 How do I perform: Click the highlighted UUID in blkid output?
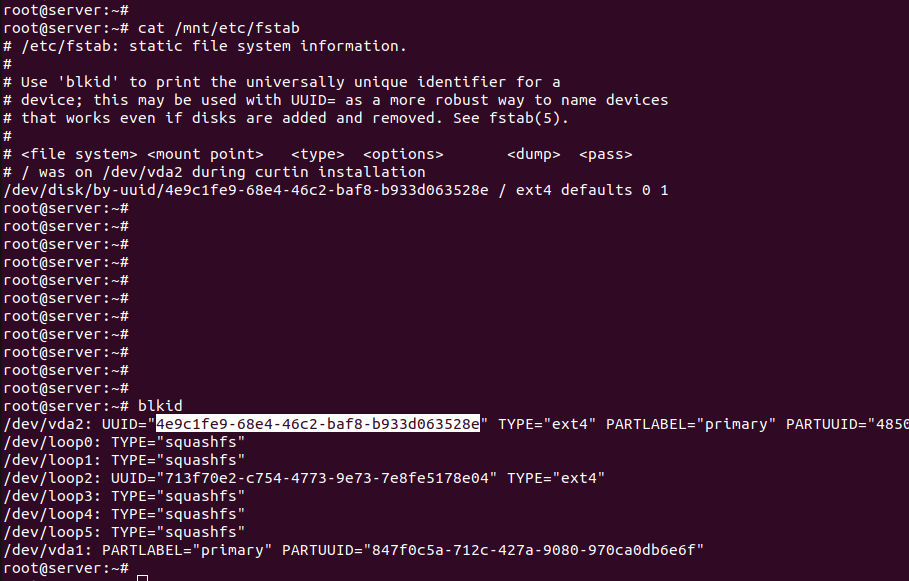click(318, 424)
